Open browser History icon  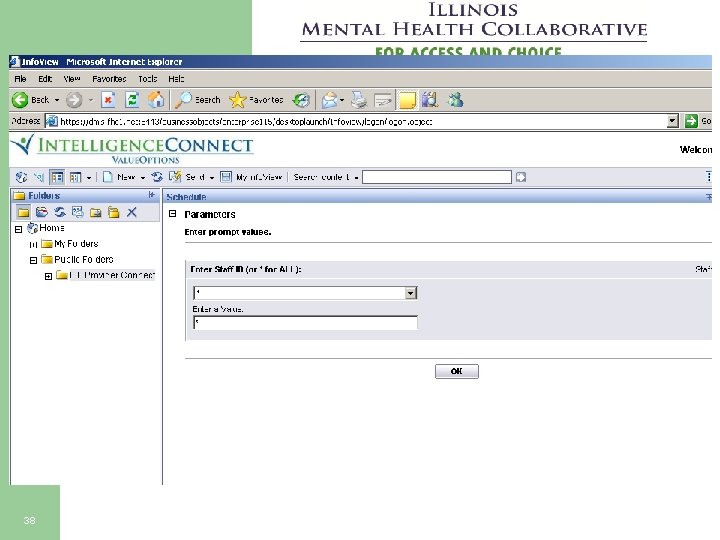coord(302,100)
